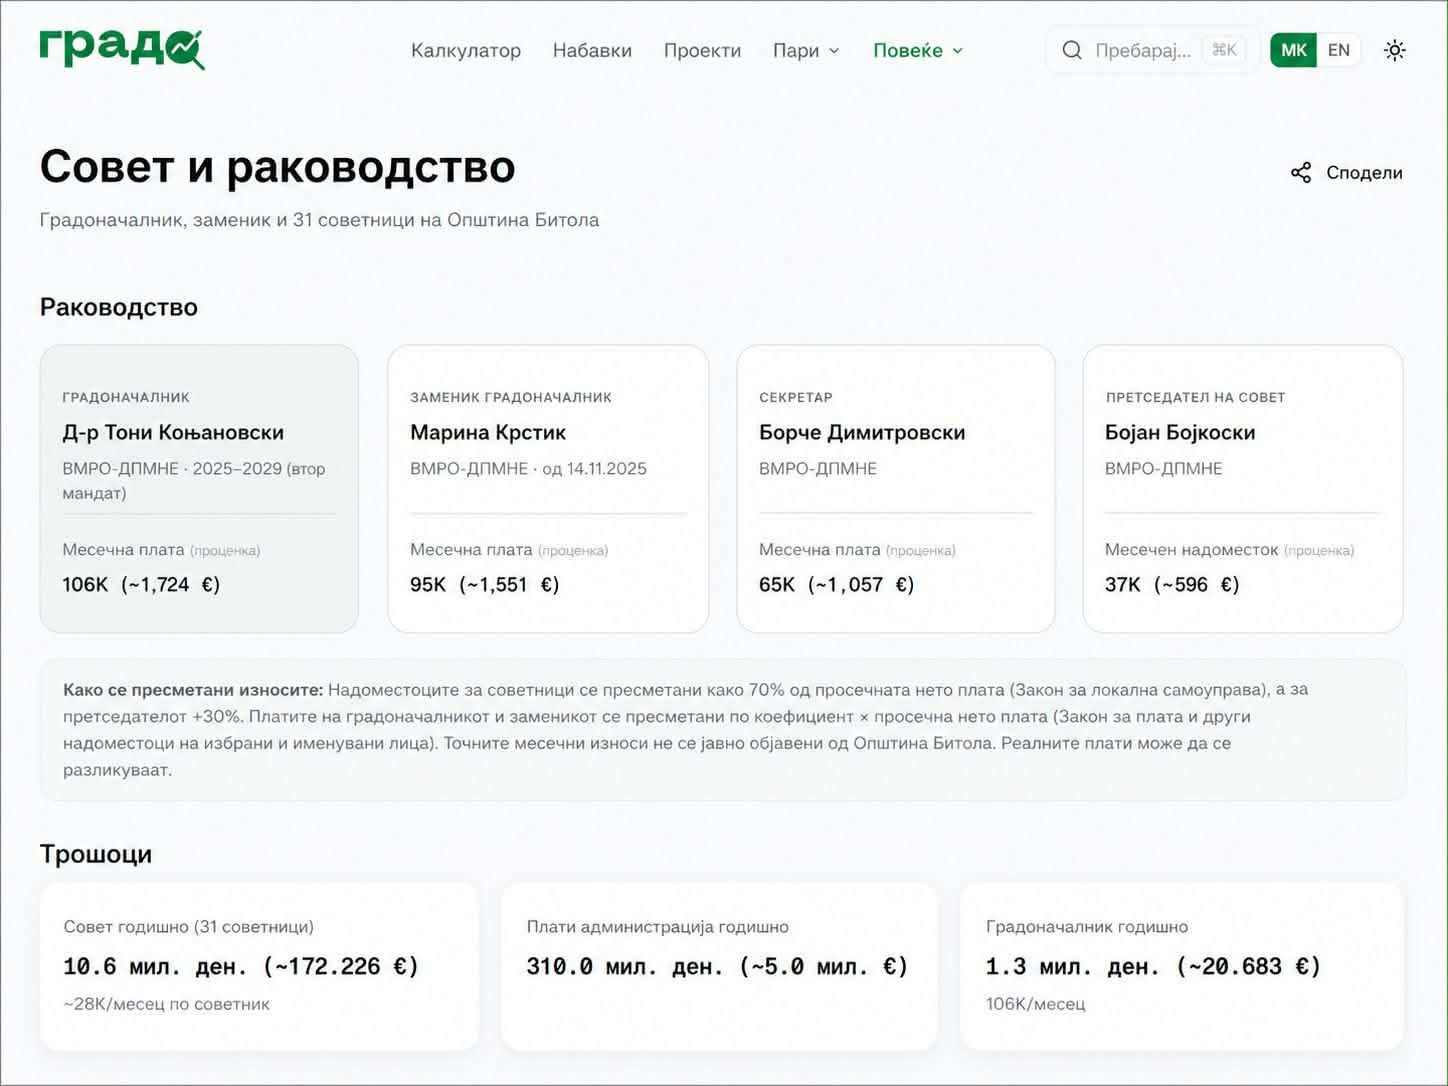Select the Бојан Бојкоски council chair card
Viewport: 1448px width, 1086px height.
click(1242, 489)
